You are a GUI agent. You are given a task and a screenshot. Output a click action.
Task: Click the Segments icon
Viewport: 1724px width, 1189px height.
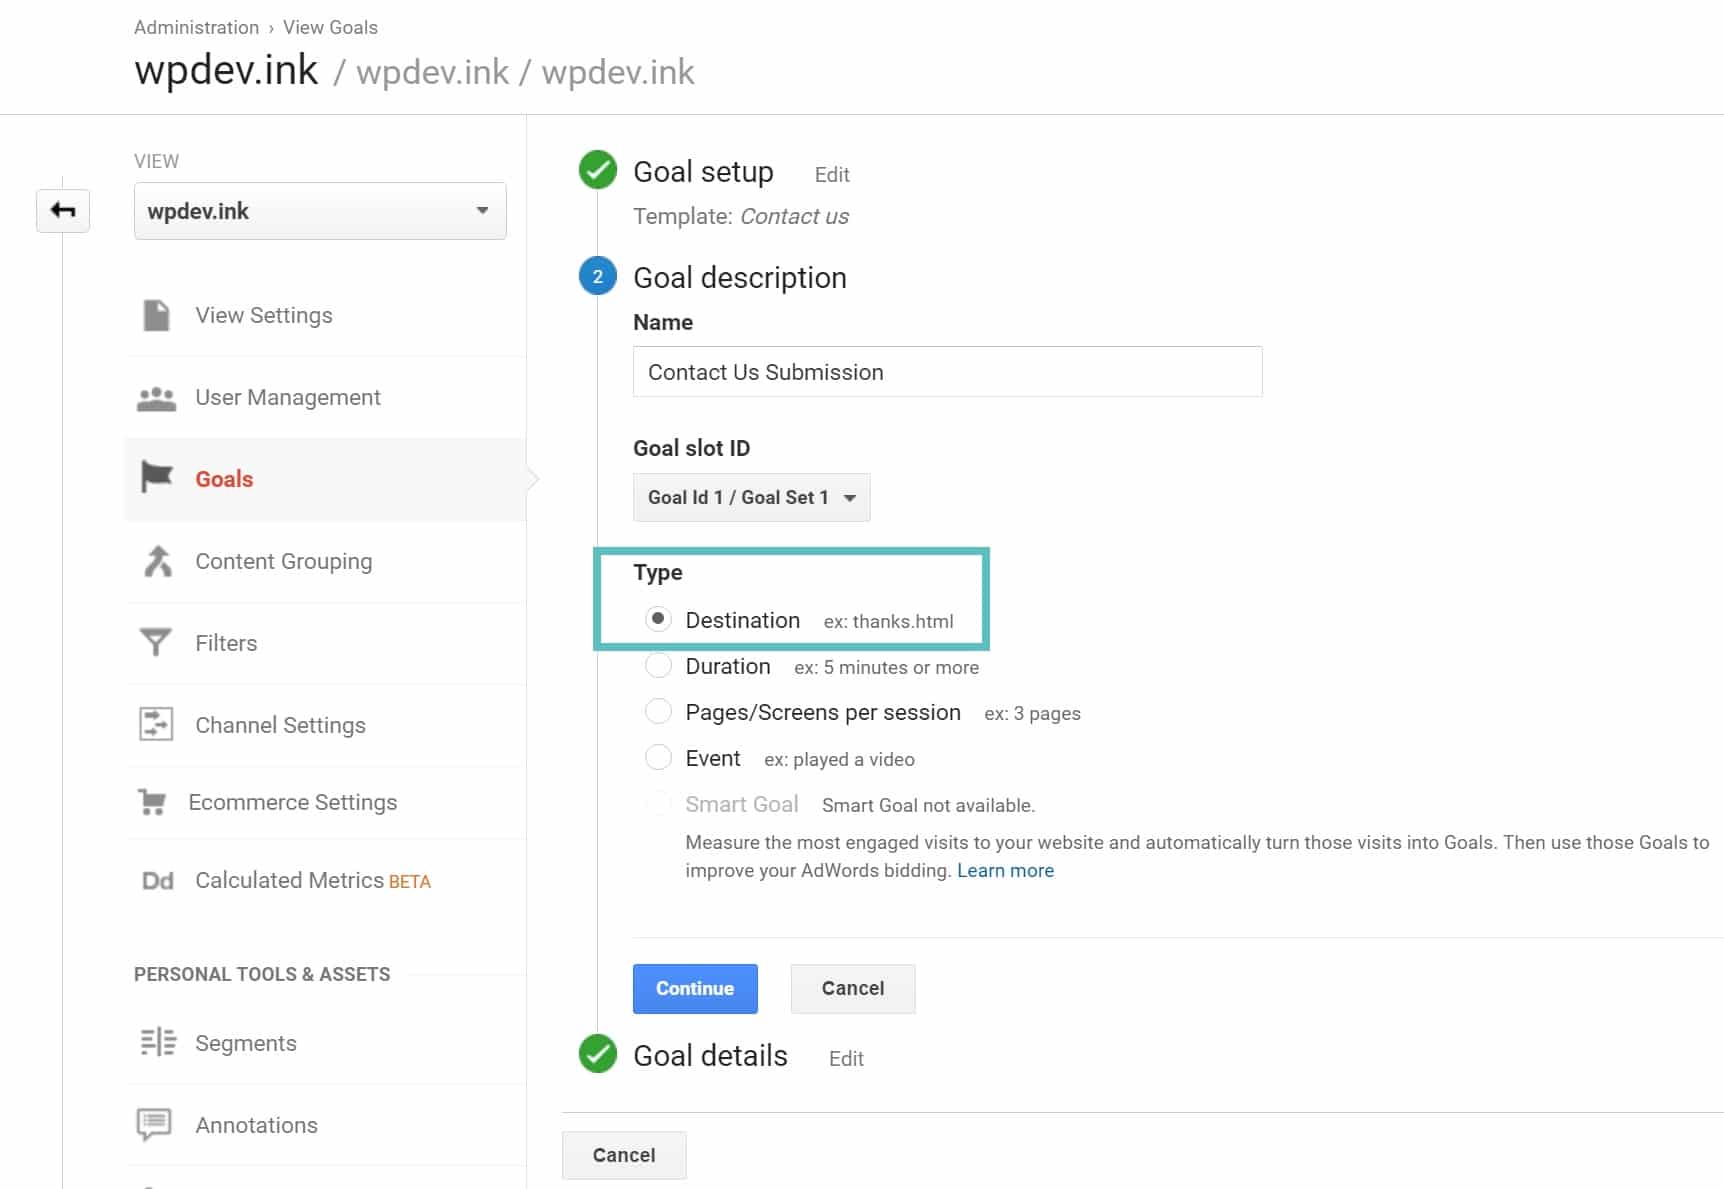pyautogui.click(x=157, y=1042)
